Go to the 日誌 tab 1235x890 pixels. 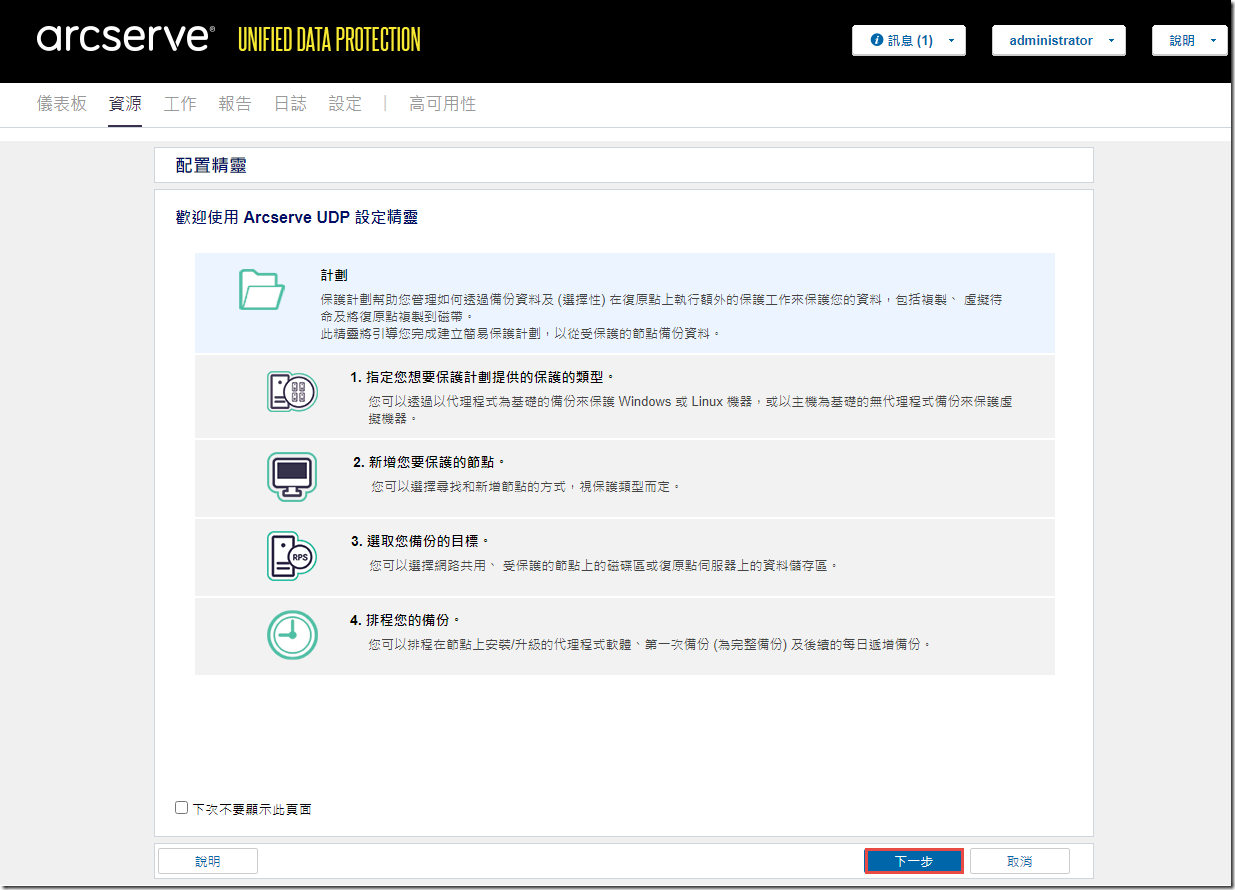tap(290, 104)
